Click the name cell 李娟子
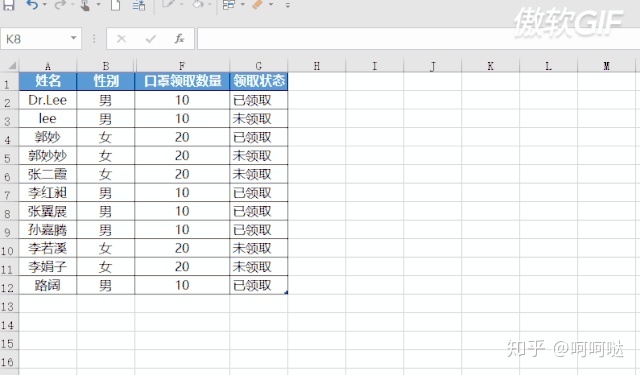Screen dimensions: 640x375 pyautogui.click(x=48, y=267)
